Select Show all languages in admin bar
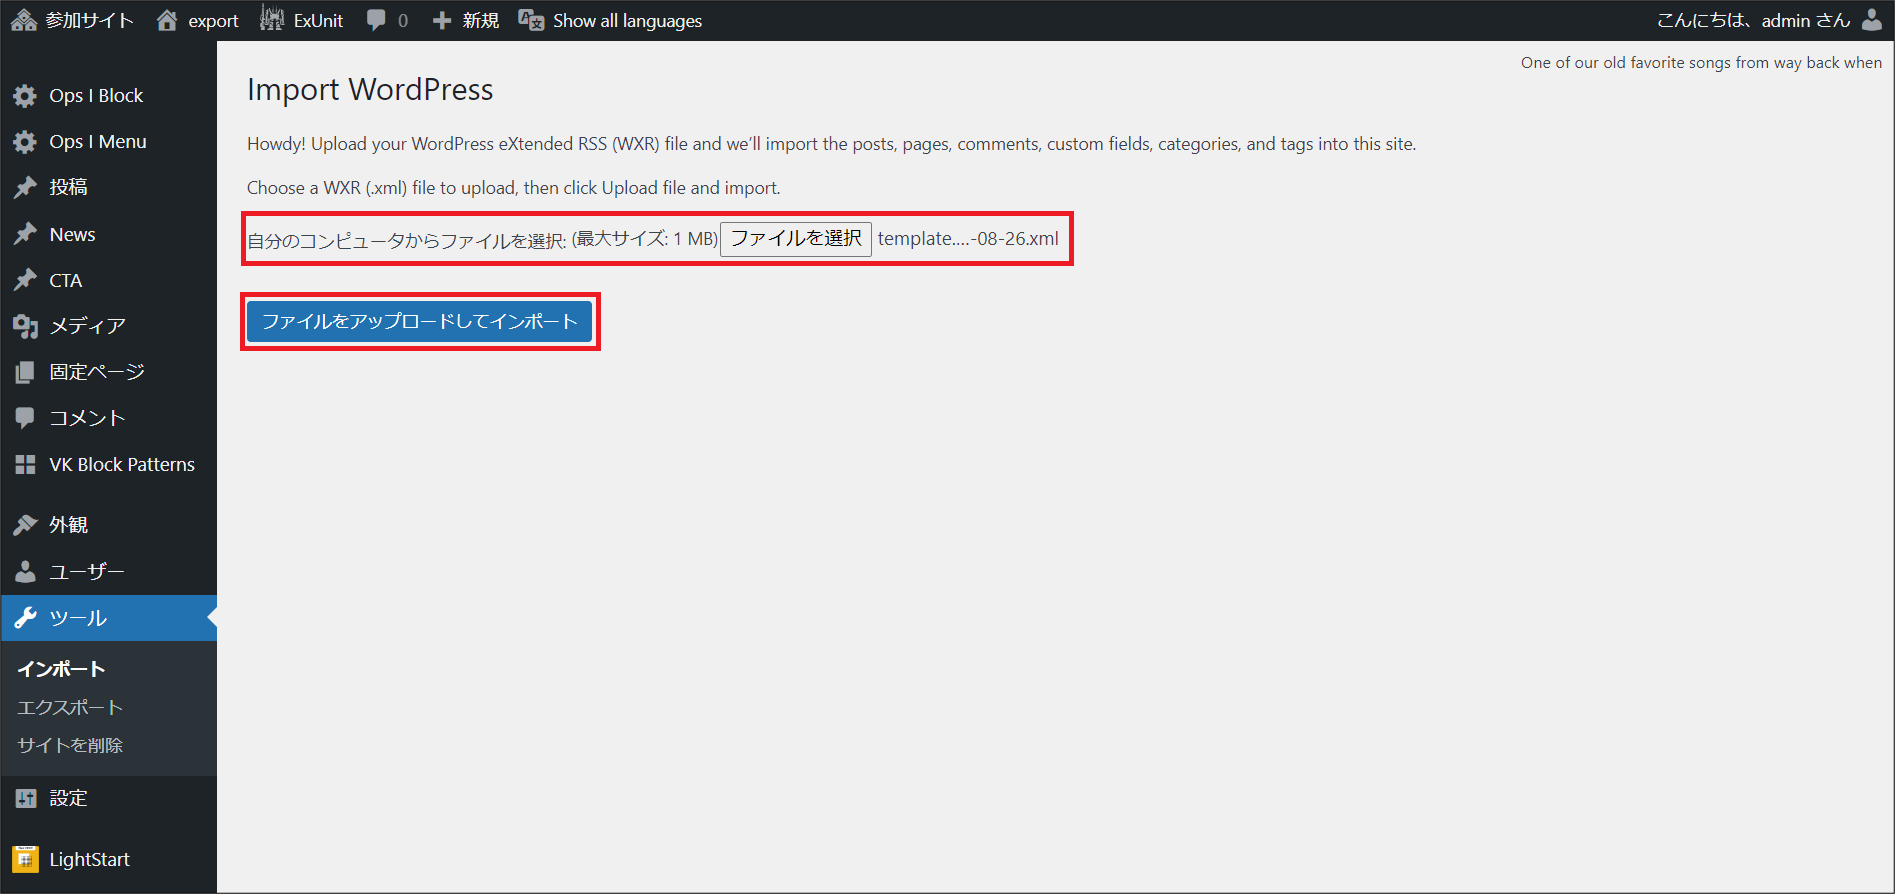1895x894 pixels. point(610,20)
